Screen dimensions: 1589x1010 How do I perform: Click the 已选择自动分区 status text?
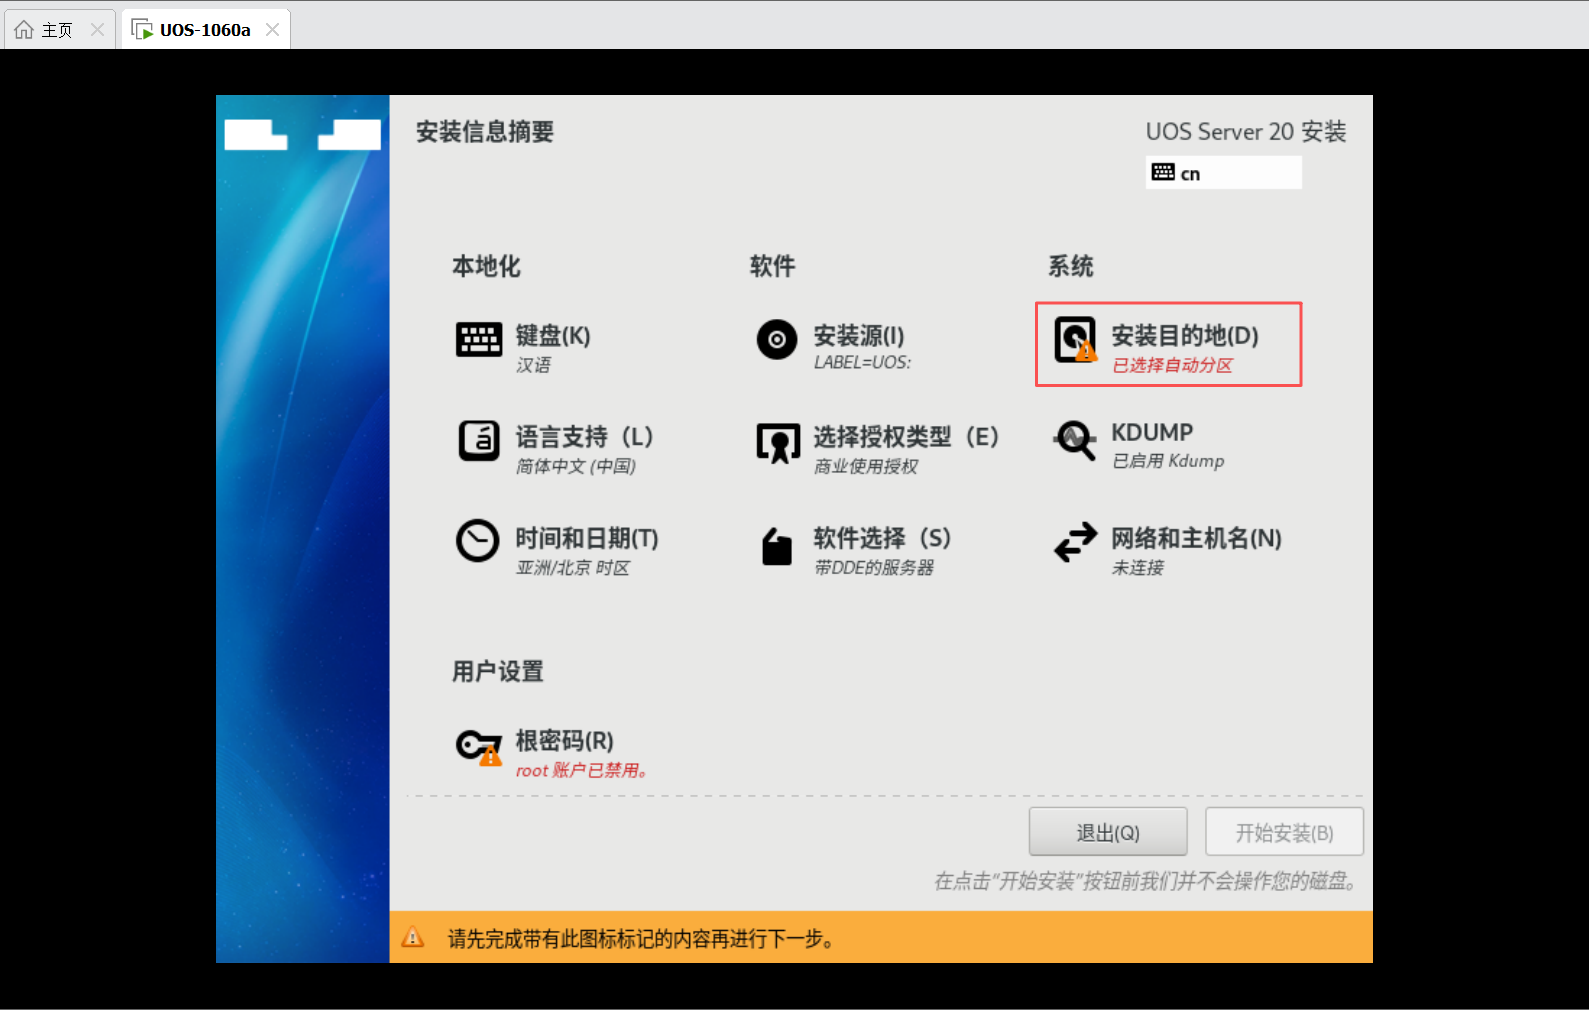(x=1173, y=366)
